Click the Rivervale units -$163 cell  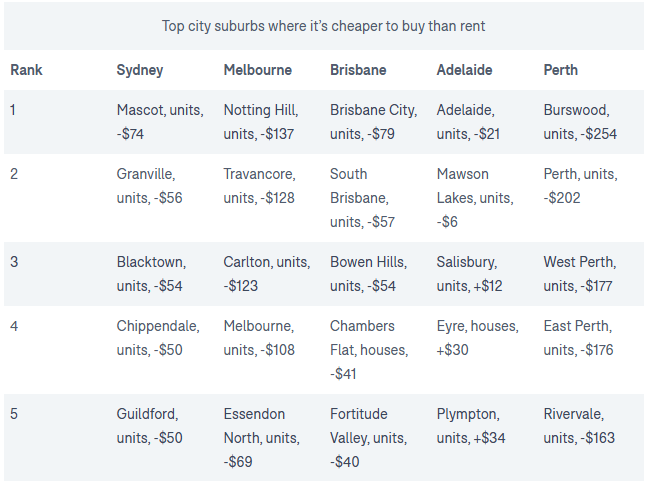(580, 426)
